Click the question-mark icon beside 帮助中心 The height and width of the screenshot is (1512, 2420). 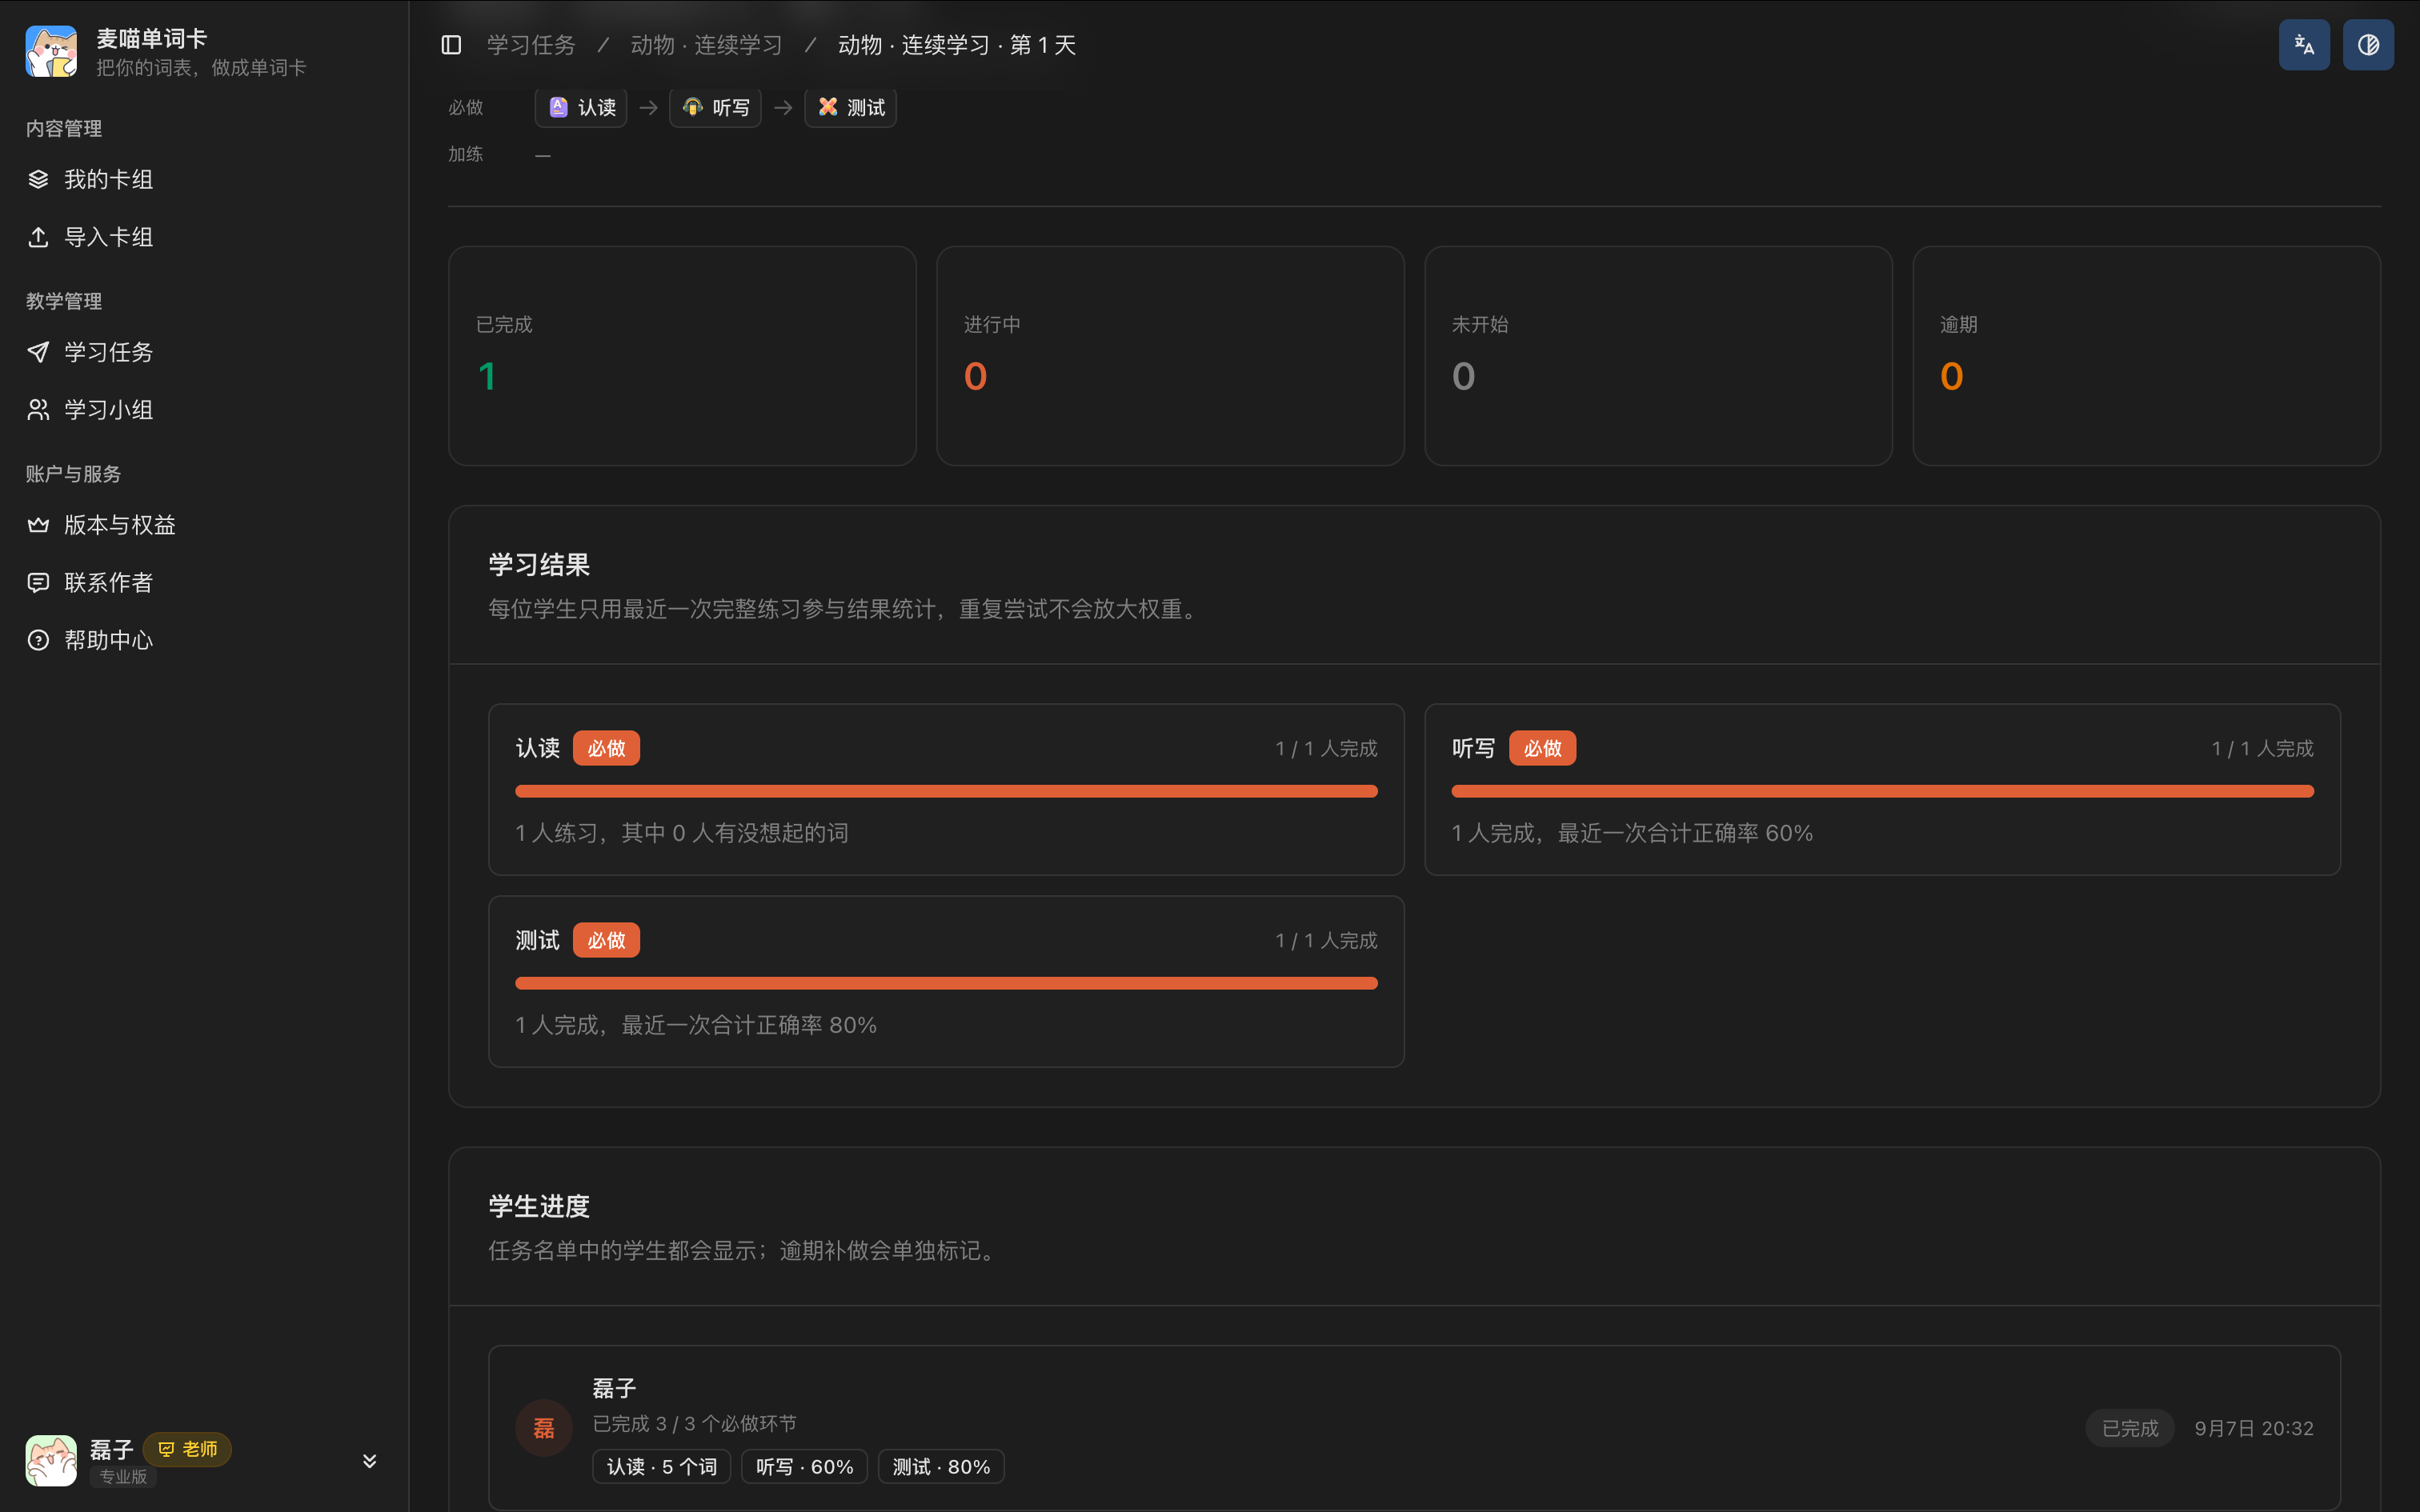click(38, 640)
